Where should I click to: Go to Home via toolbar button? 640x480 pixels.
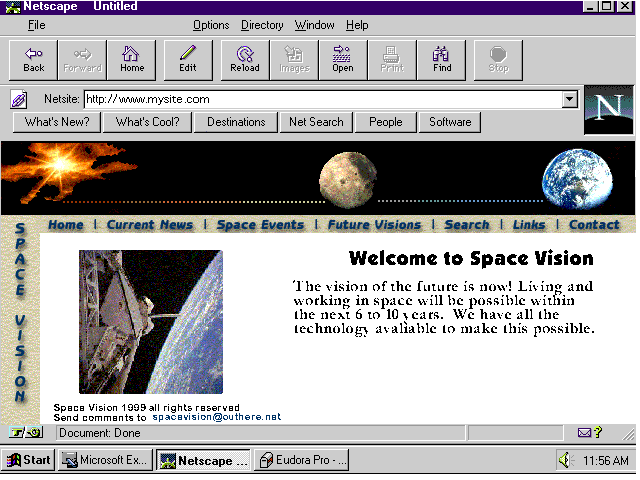(x=132, y=59)
